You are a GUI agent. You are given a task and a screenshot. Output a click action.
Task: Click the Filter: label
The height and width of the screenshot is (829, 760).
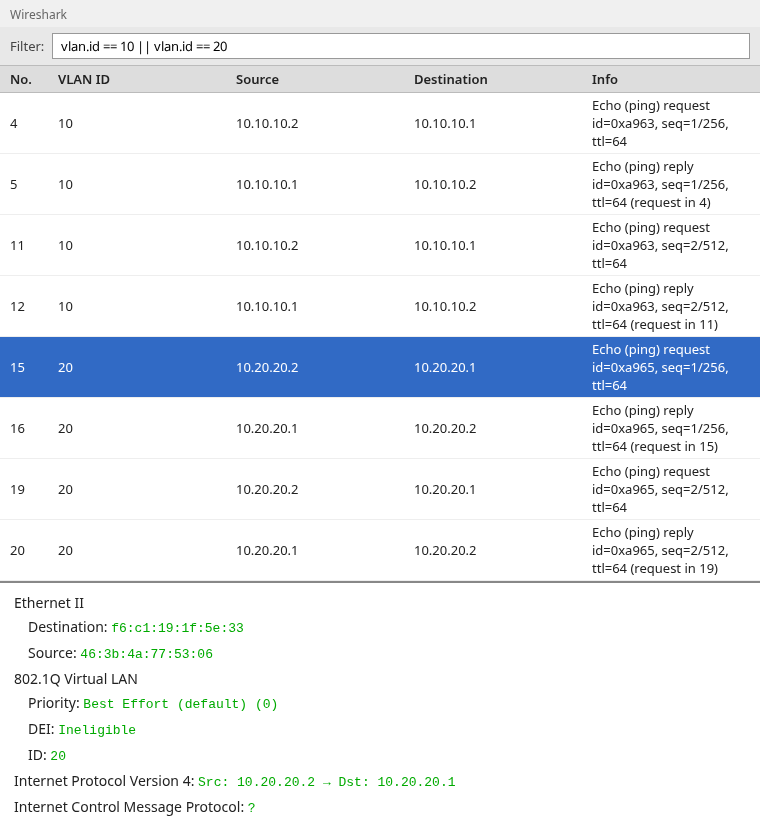point(27,47)
